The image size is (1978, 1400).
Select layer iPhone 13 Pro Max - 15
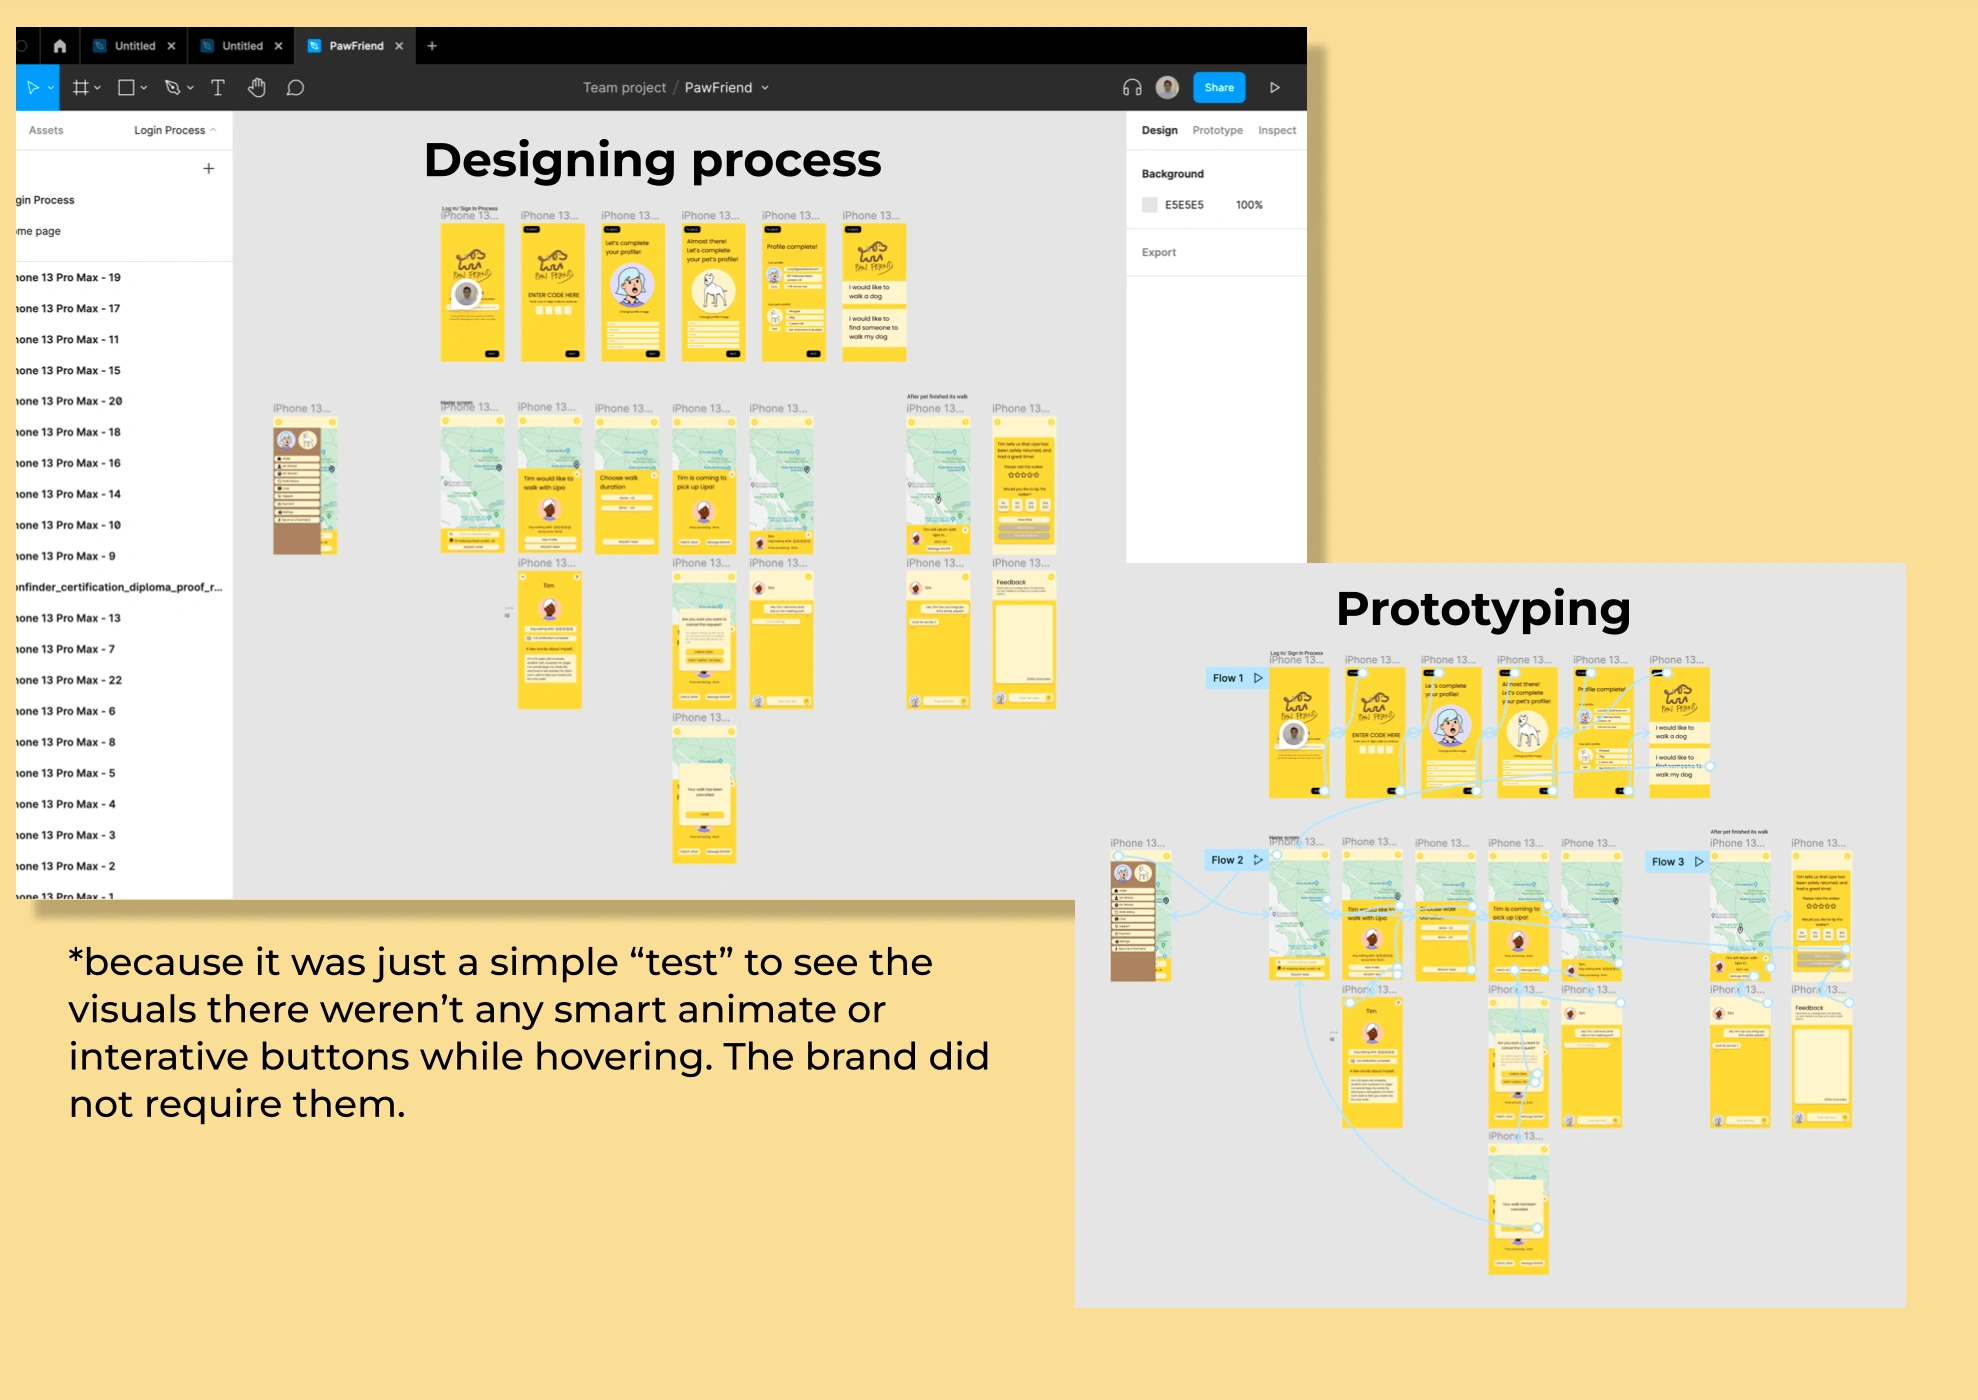(x=124, y=371)
